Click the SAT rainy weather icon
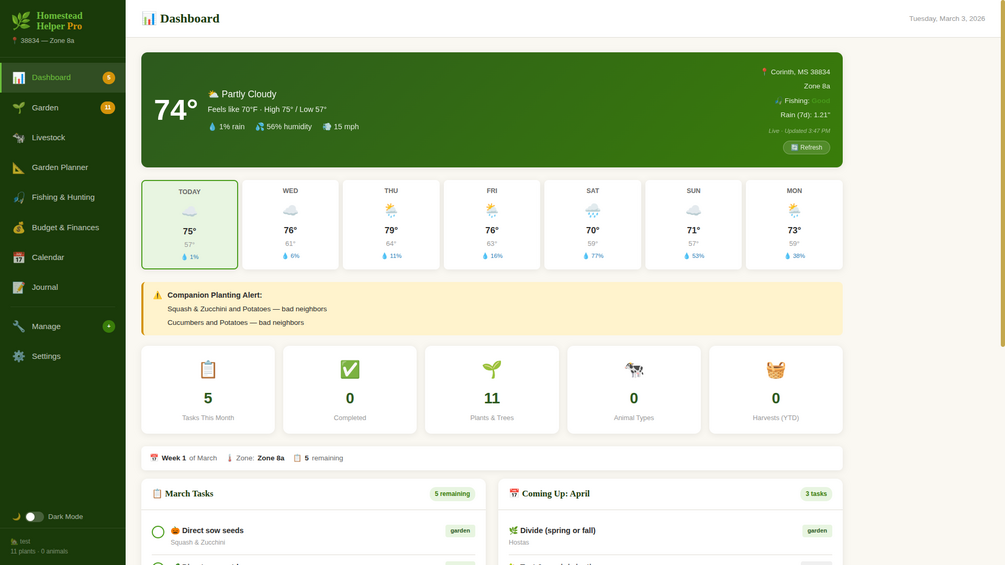 tap(592, 210)
